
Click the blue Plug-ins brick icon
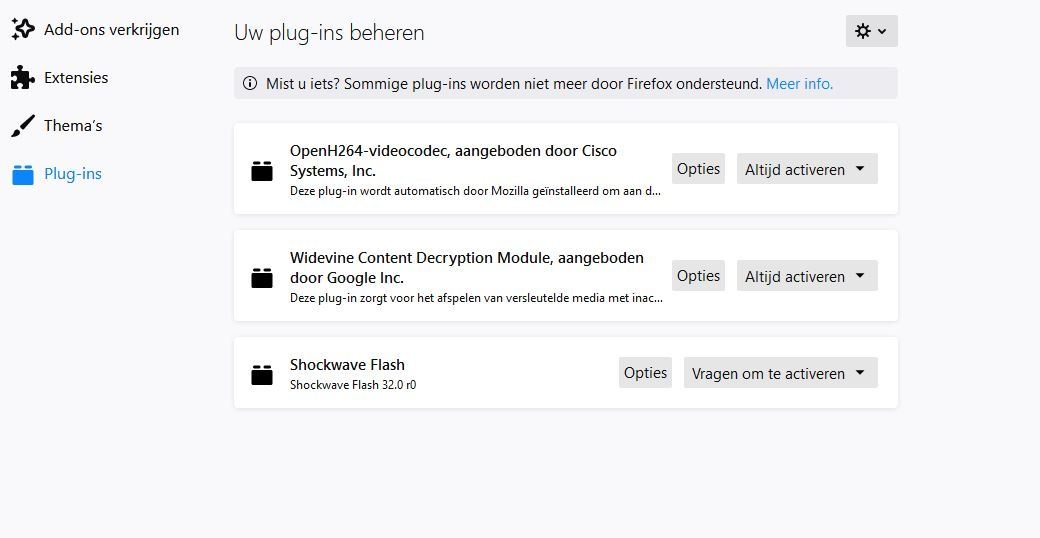[x=23, y=174]
